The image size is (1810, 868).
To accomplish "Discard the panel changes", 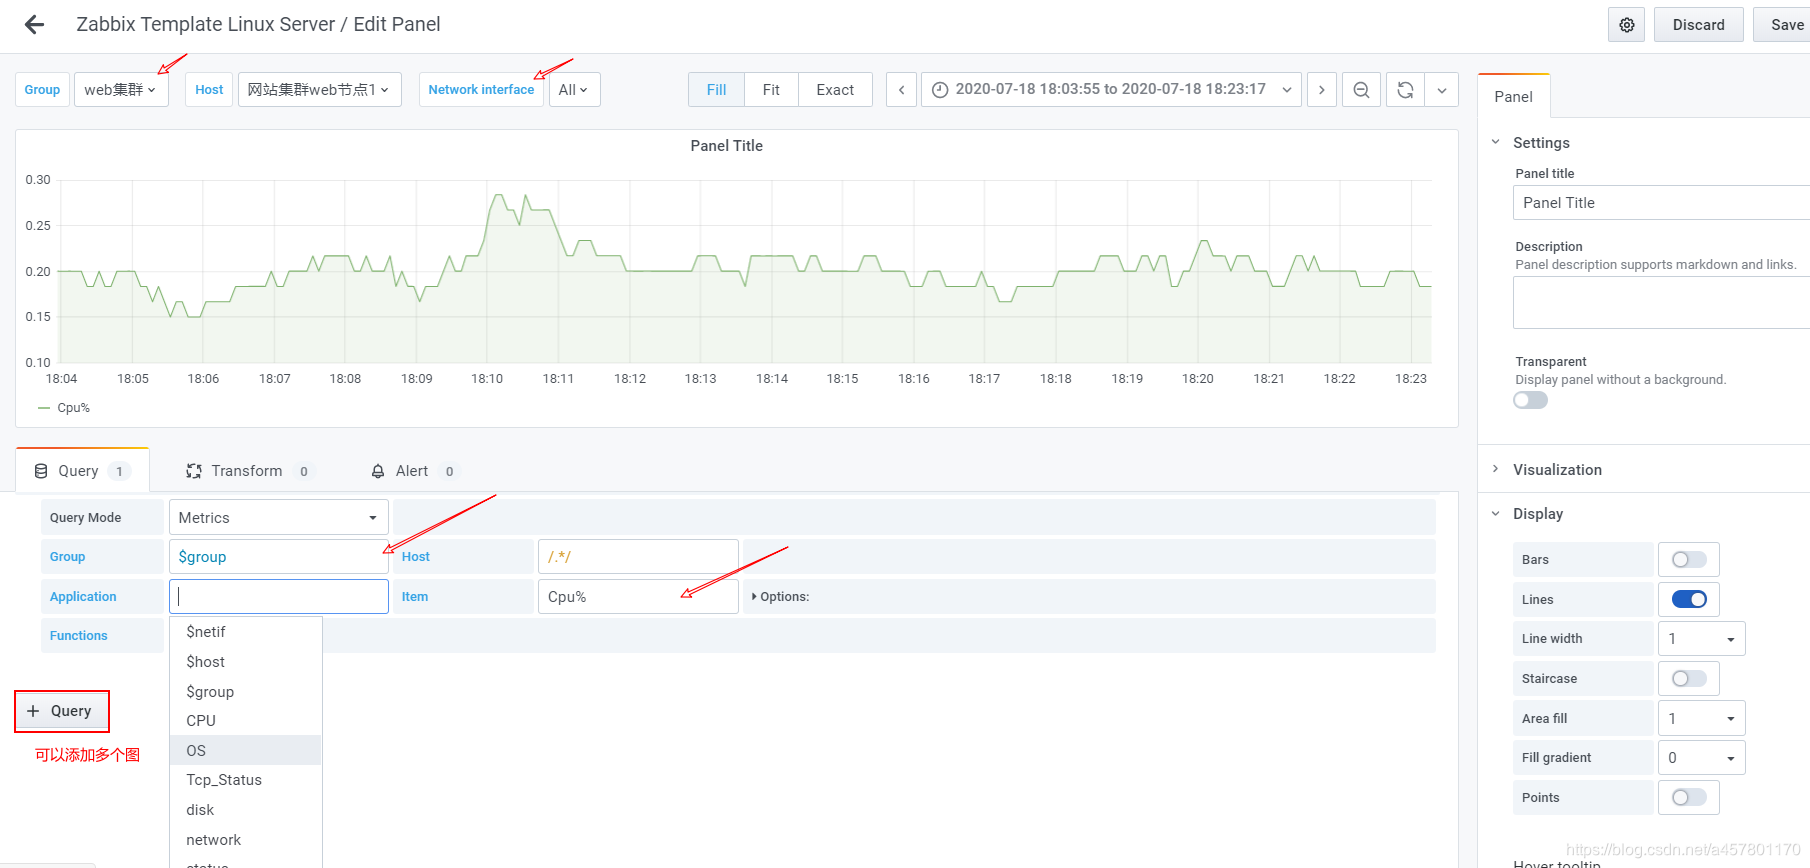I will [1699, 25].
